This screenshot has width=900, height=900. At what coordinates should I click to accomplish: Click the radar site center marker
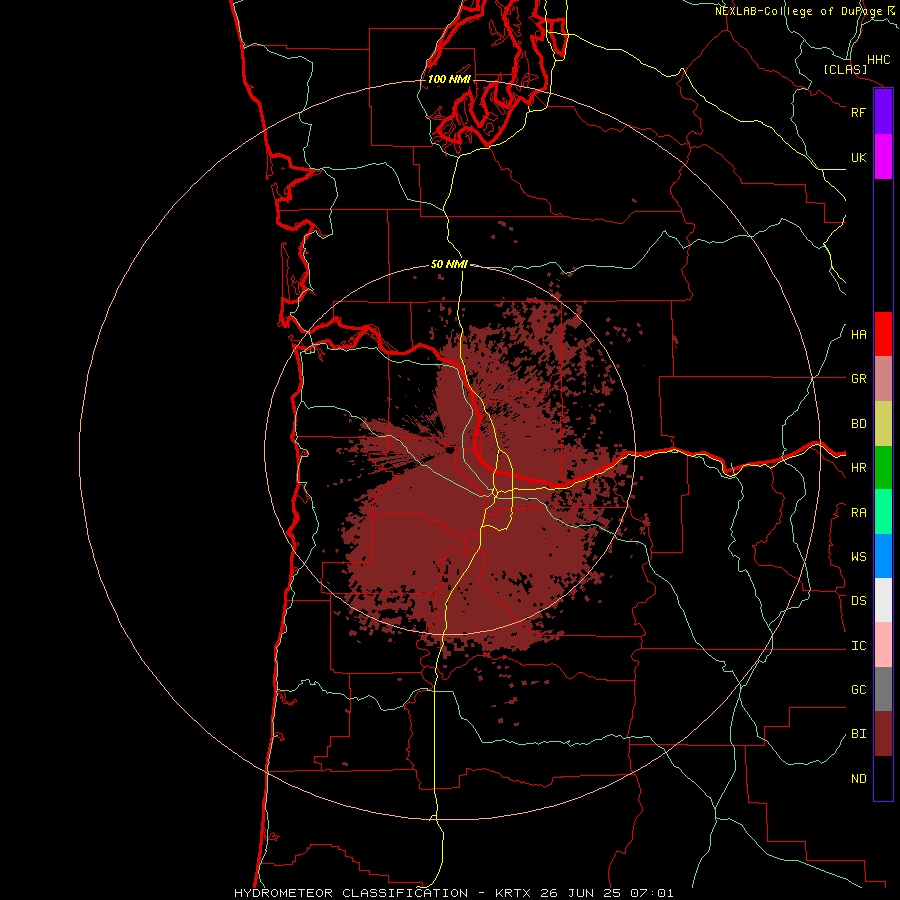450,450
